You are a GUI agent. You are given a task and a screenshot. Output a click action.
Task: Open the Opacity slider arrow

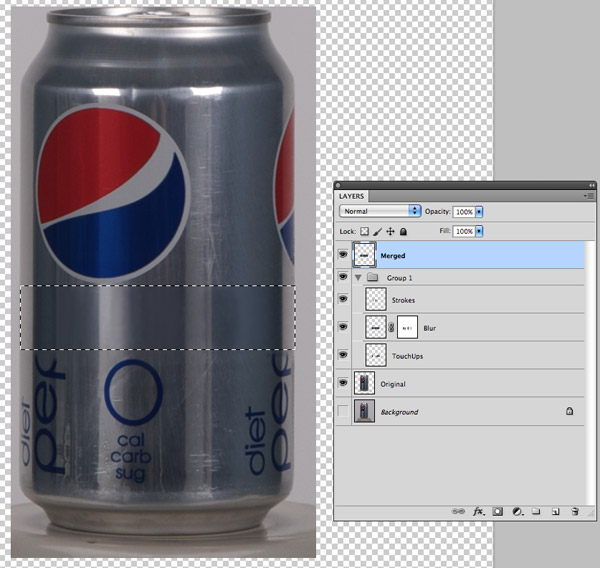pos(479,212)
